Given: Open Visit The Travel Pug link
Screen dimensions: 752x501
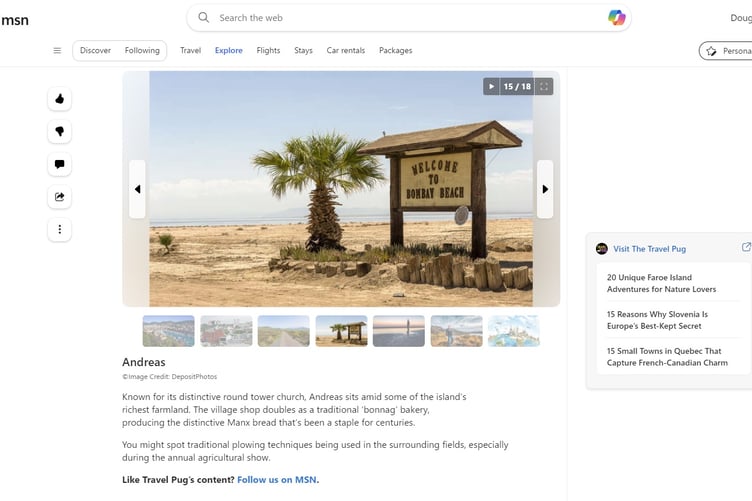Looking at the screenshot, I should point(649,249).
